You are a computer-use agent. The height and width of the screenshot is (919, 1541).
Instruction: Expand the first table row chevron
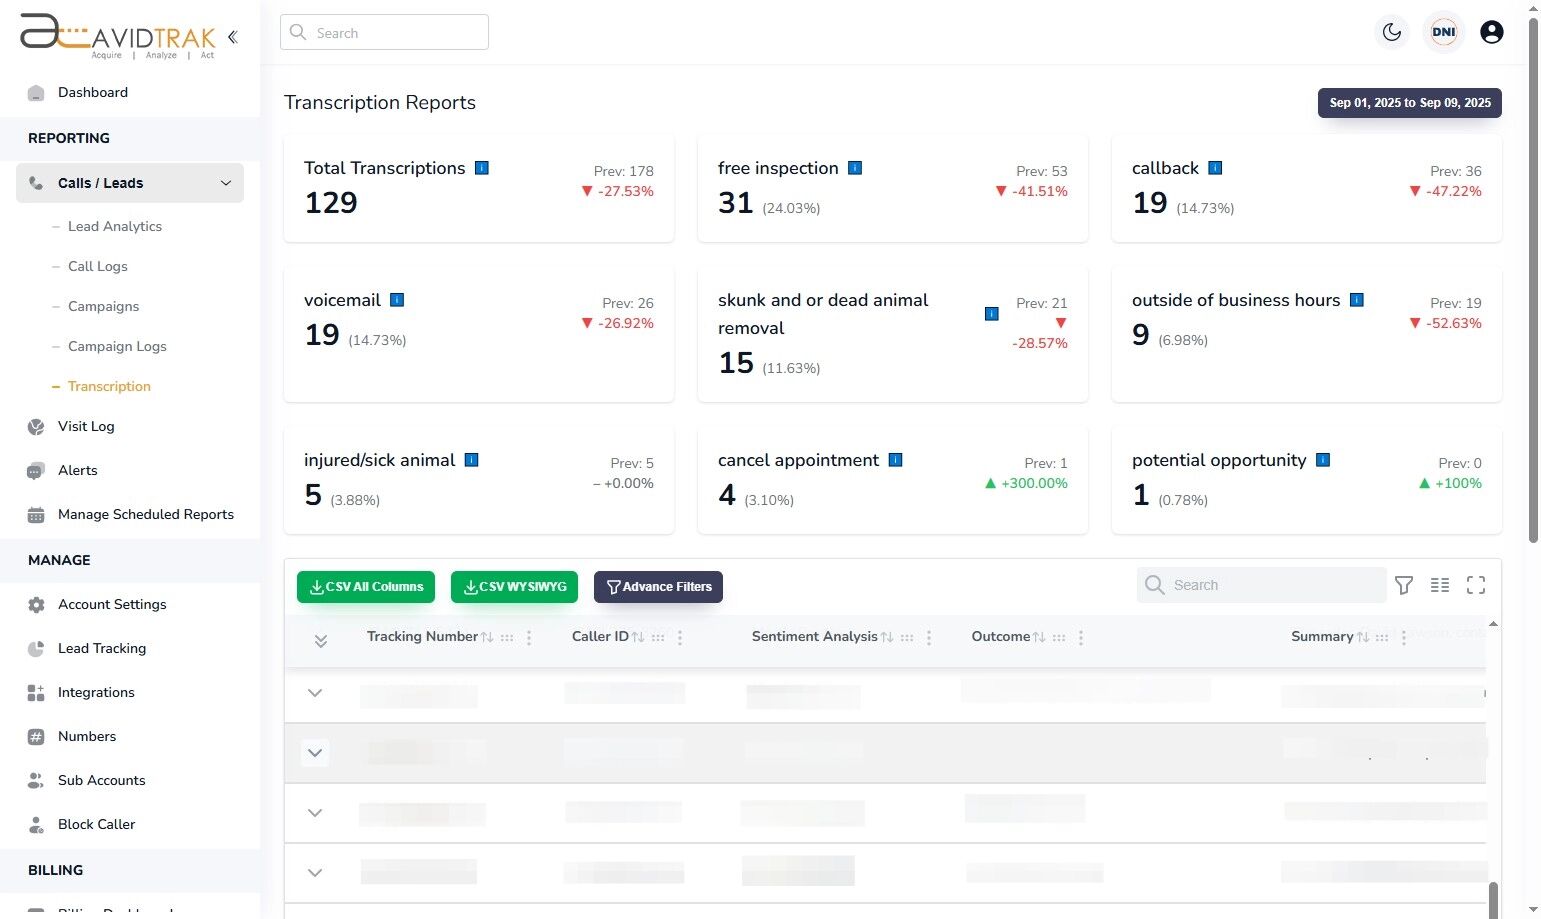click(315, 693)
